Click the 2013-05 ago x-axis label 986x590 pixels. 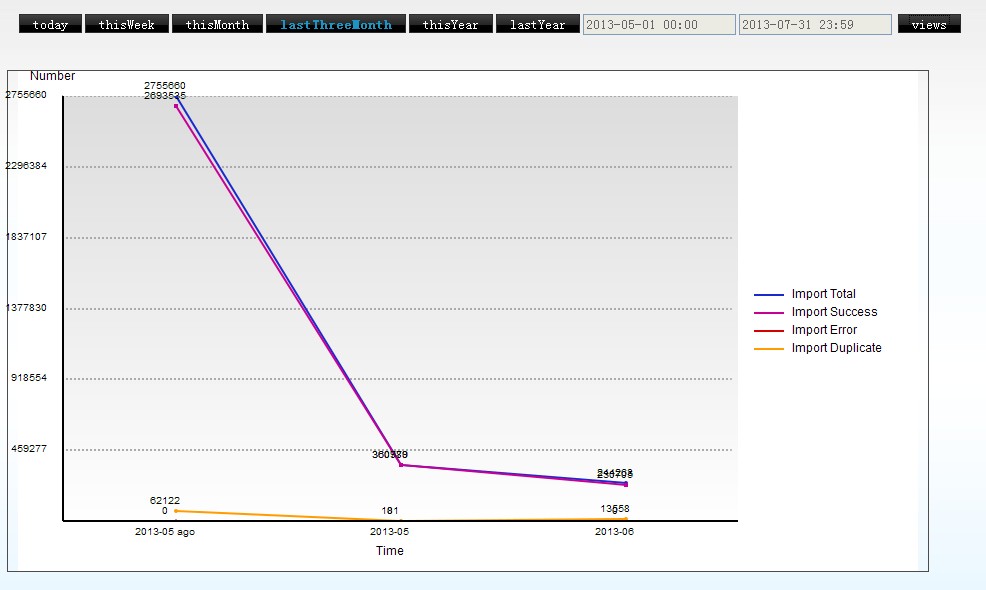click(165, 532)
